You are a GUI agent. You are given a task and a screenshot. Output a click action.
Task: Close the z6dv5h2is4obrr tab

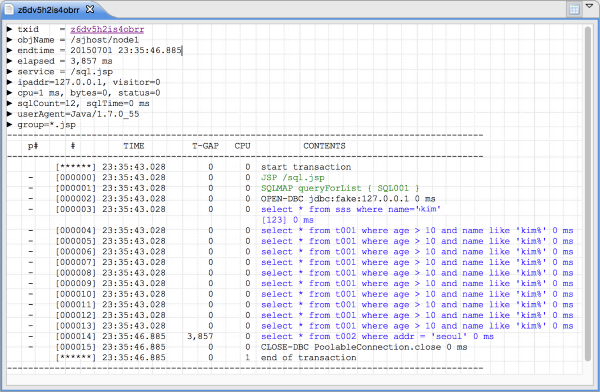[90, 9]
